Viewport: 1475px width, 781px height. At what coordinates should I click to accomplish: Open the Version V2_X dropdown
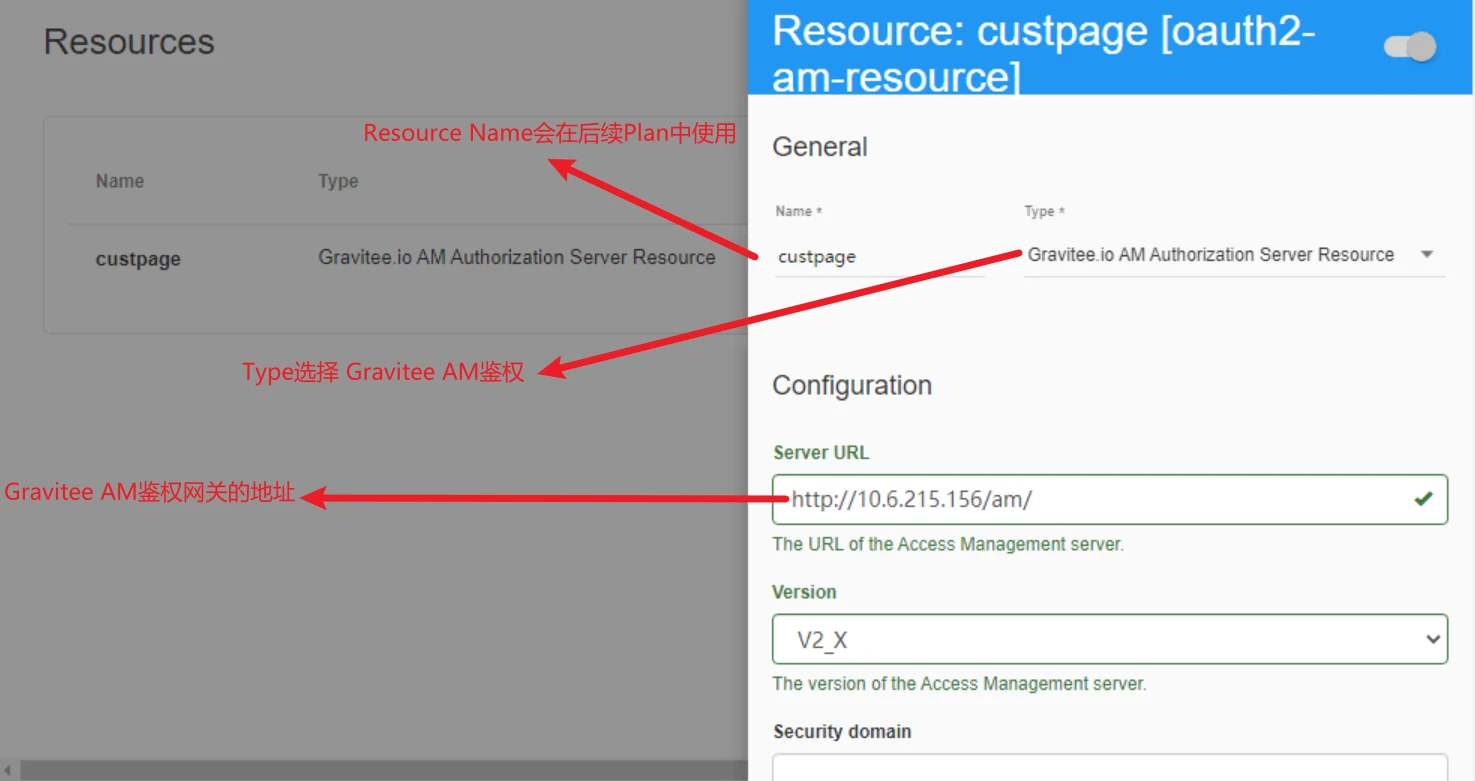click(x=1110, y=639)
